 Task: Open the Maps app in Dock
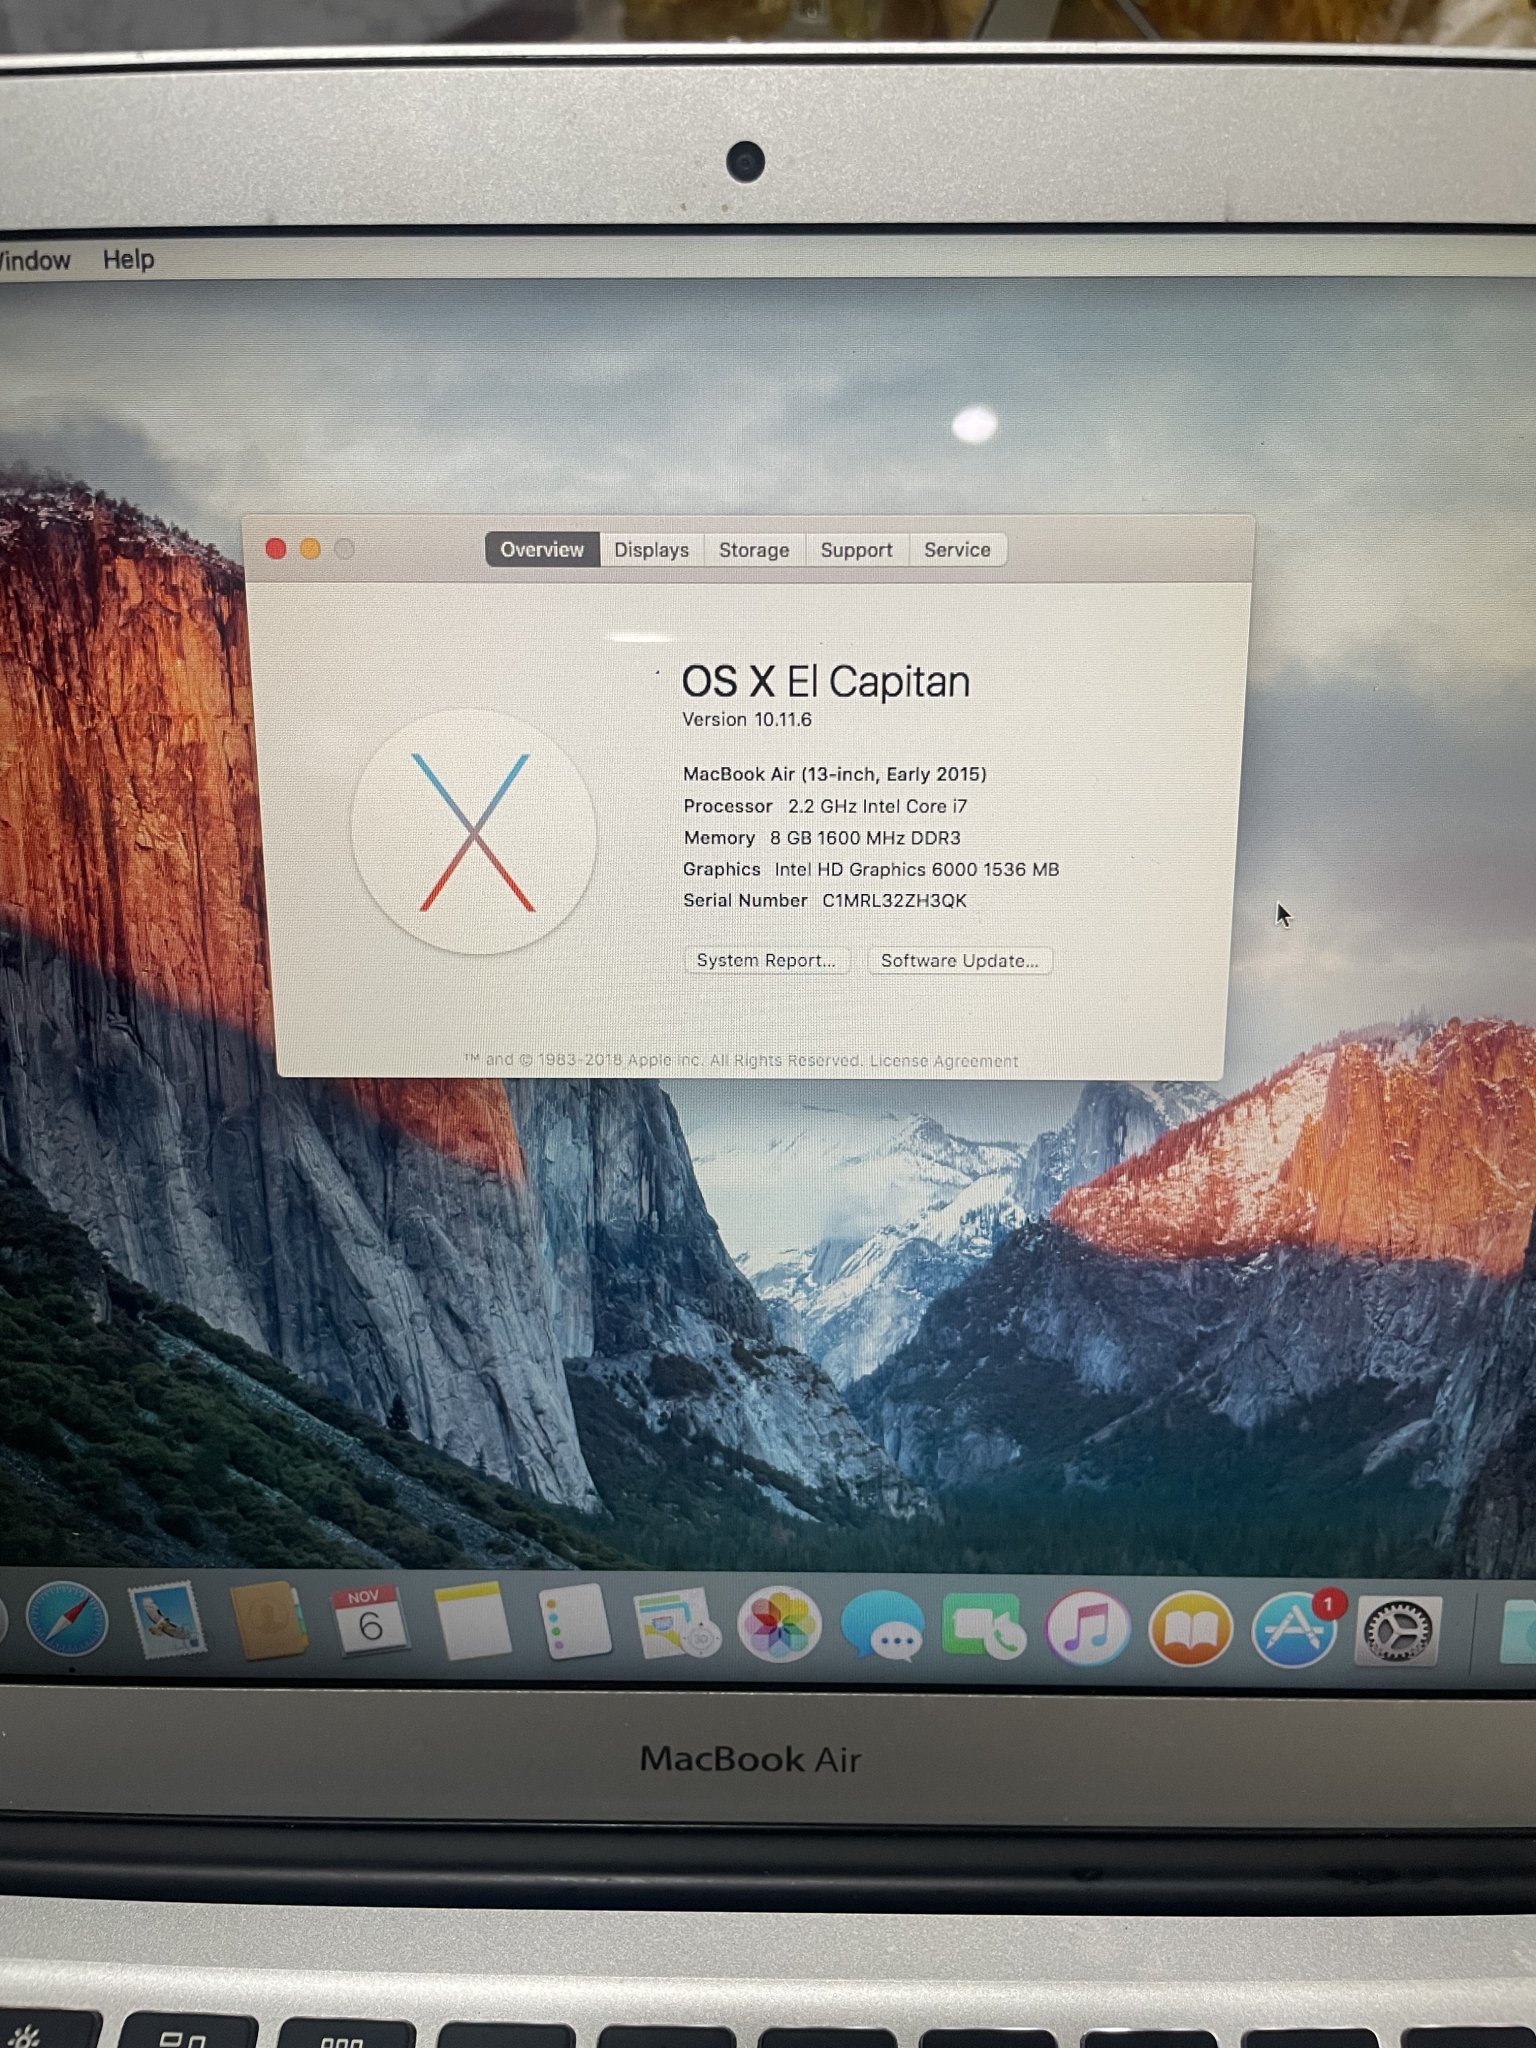coord(676,1623)
